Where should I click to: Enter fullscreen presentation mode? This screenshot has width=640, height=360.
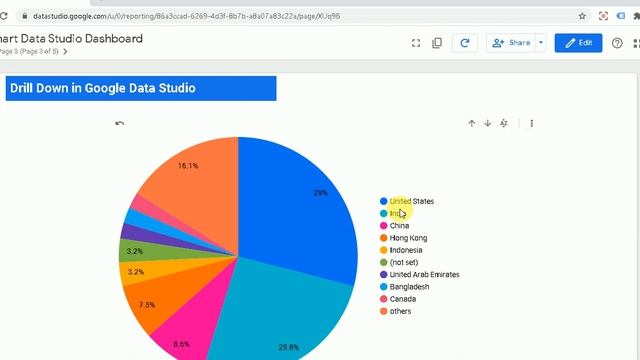[x=416, y=43]
